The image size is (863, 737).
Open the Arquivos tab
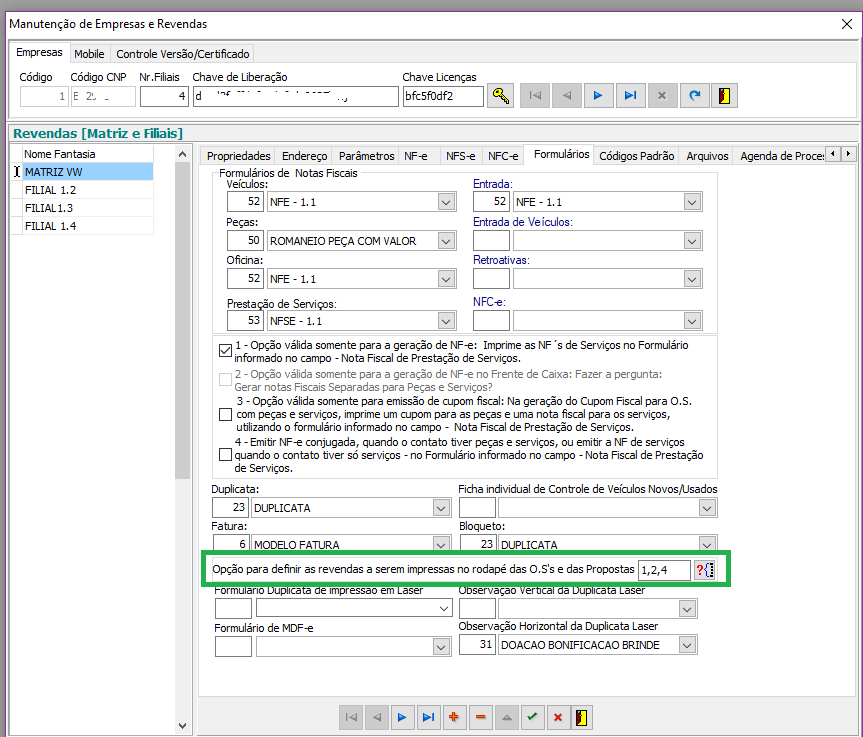(x=707, y=156)
